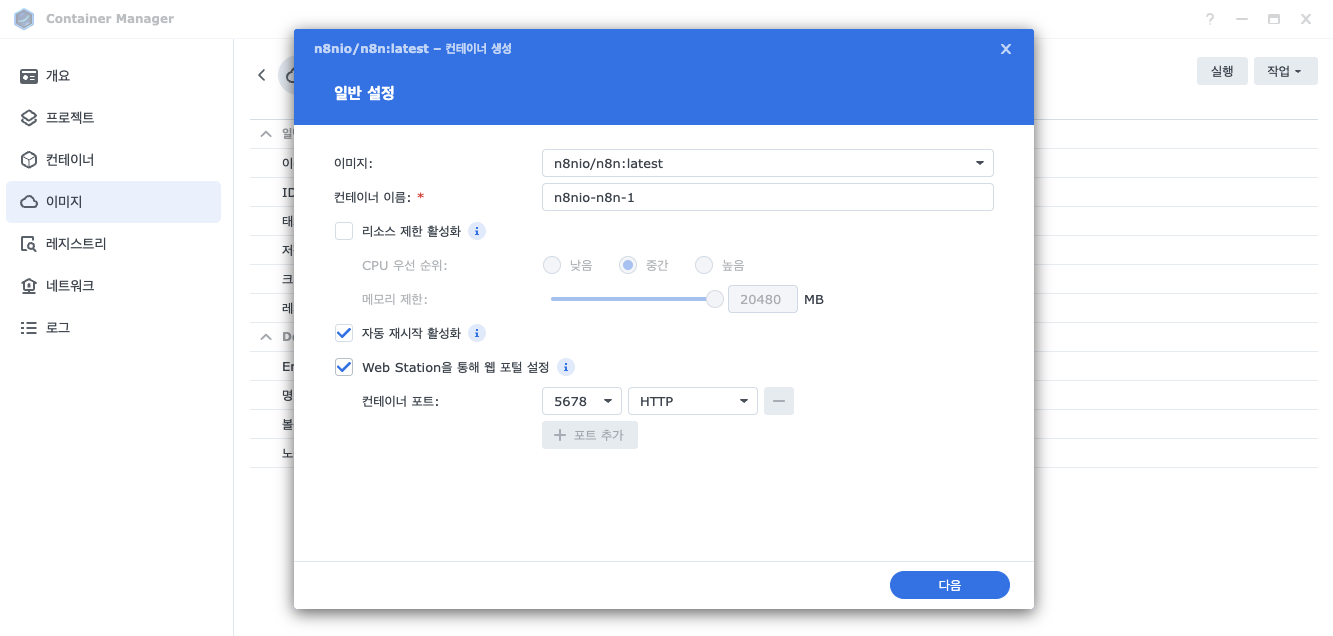1333x636 pixels.
Task: Click the 이미지 cloud icon in sidebar
Action: coord(29,202)
